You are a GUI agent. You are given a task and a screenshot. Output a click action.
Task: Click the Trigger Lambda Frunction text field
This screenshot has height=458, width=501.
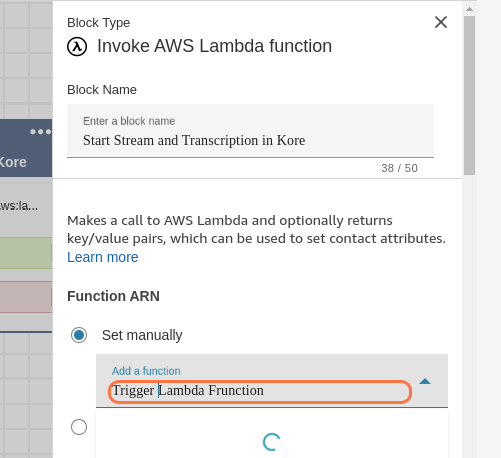pyautogui.click(x=260, y=391)
